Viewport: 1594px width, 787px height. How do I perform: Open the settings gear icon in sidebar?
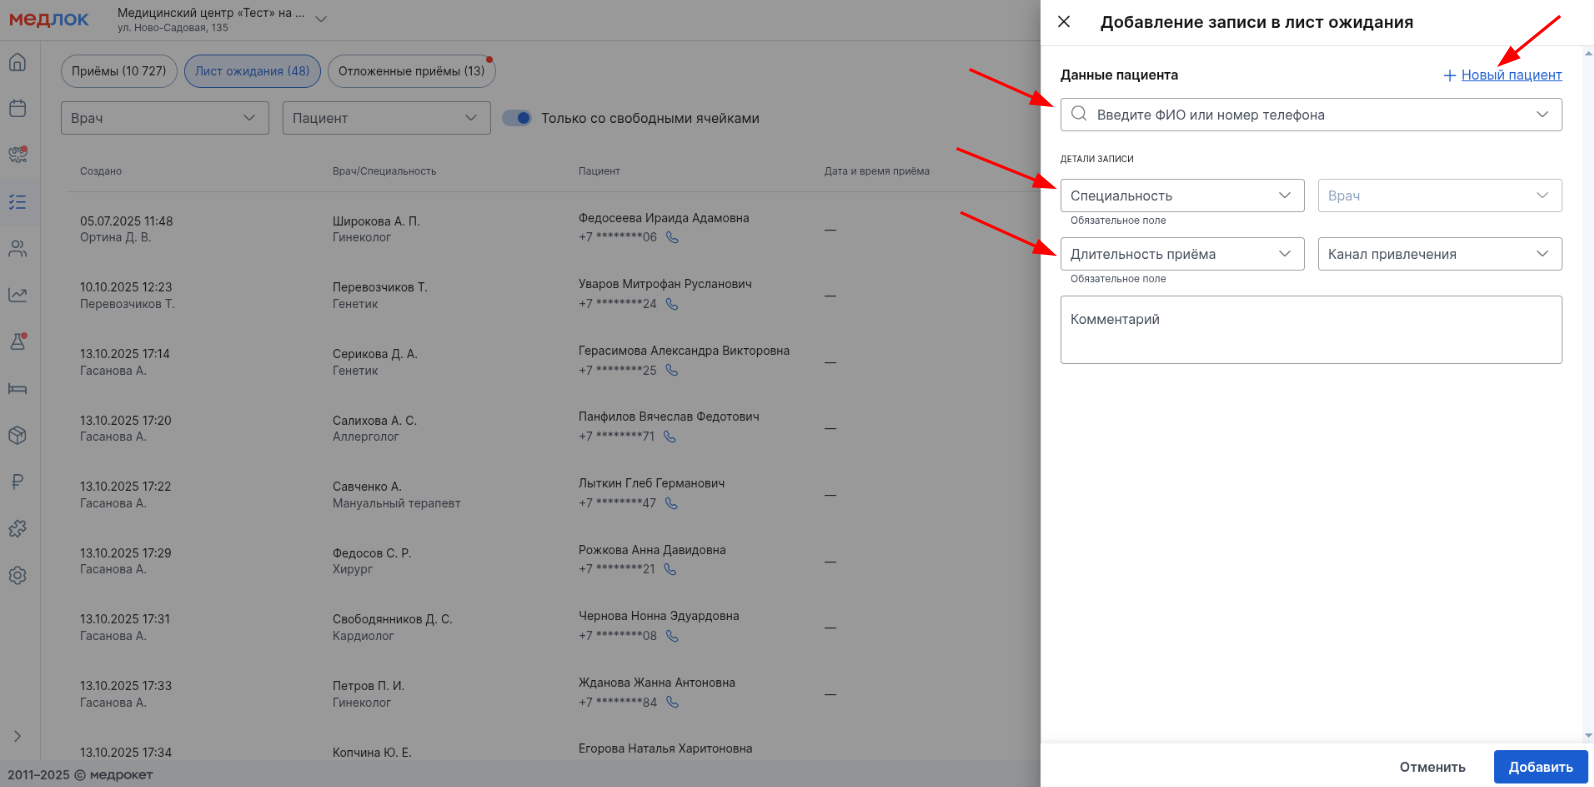point(17,576)
